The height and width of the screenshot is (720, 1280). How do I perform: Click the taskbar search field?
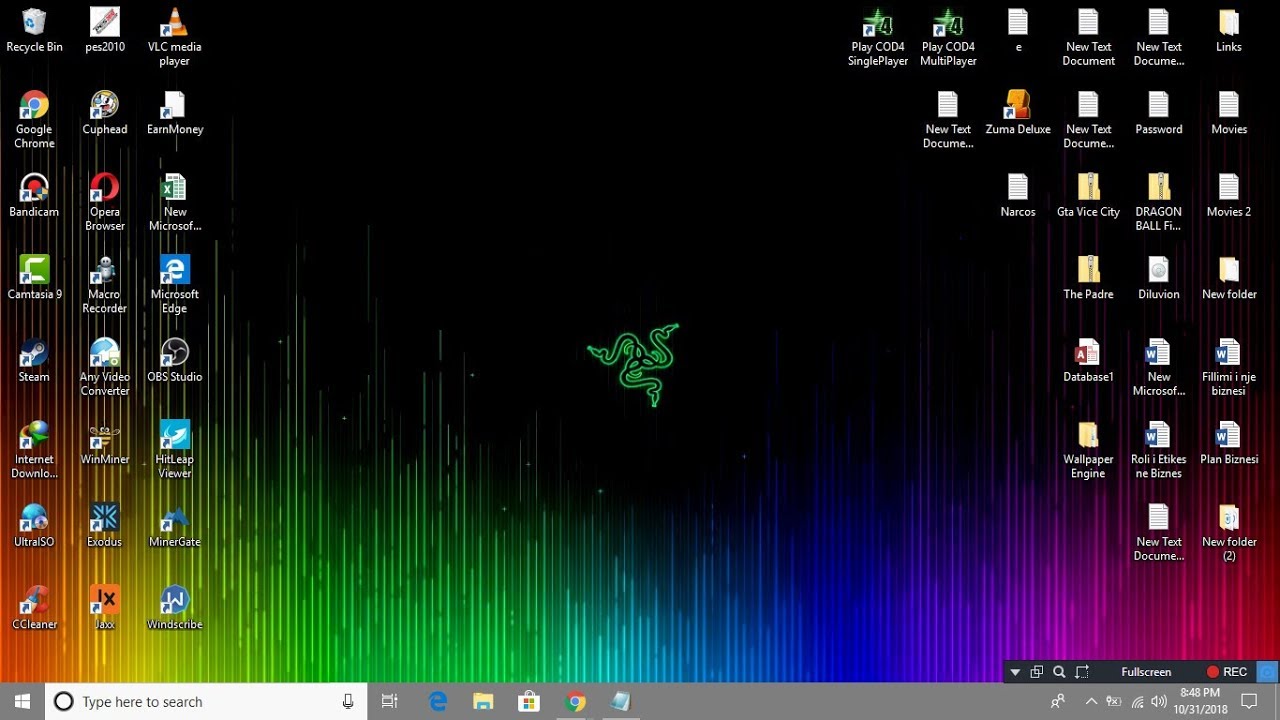coord(200,701)
